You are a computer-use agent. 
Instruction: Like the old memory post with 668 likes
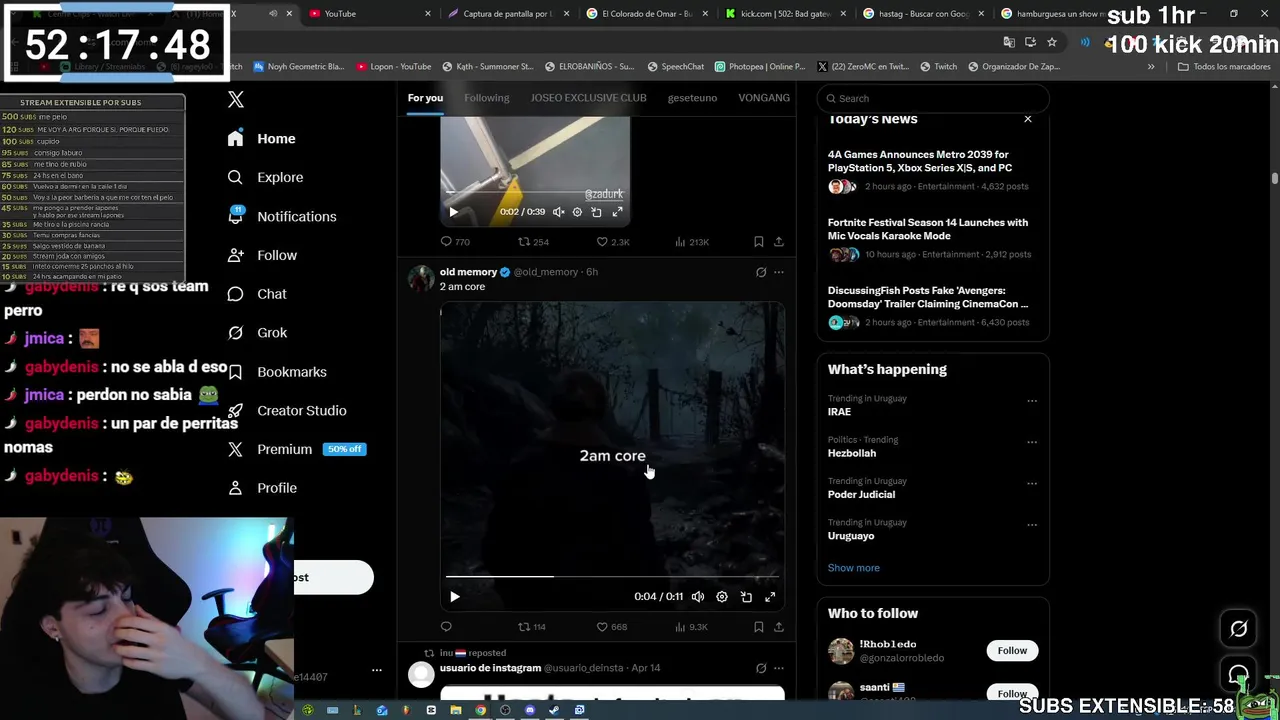pyautogui.click(x=611, y=627)
